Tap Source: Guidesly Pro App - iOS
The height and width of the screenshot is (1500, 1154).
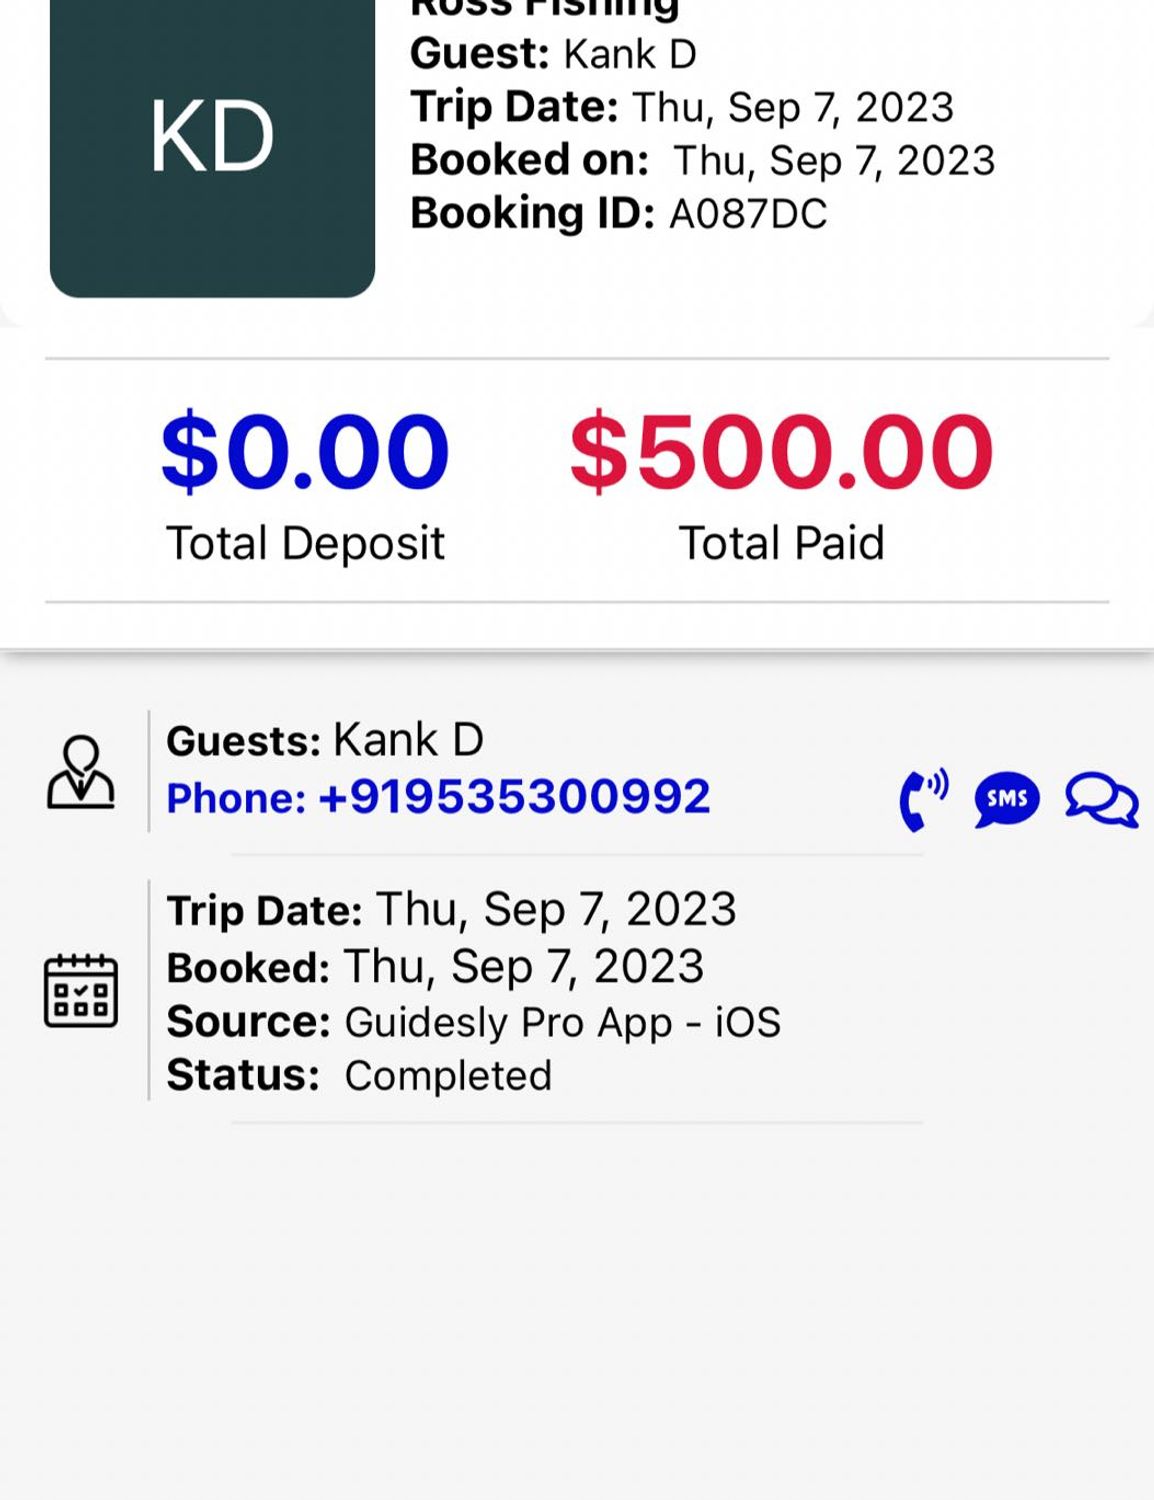coord(473,1022)
